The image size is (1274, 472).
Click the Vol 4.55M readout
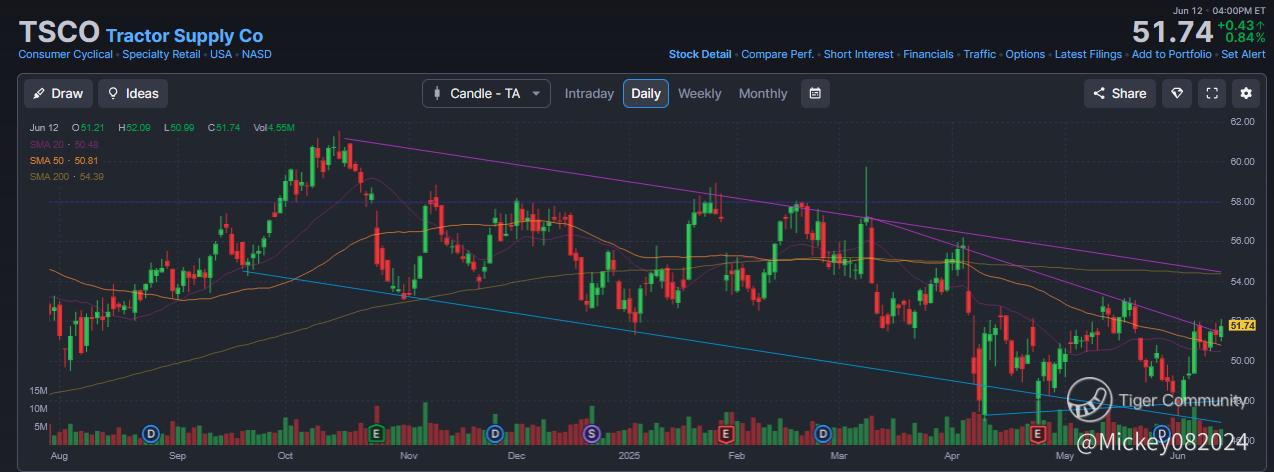click(274, 128)
